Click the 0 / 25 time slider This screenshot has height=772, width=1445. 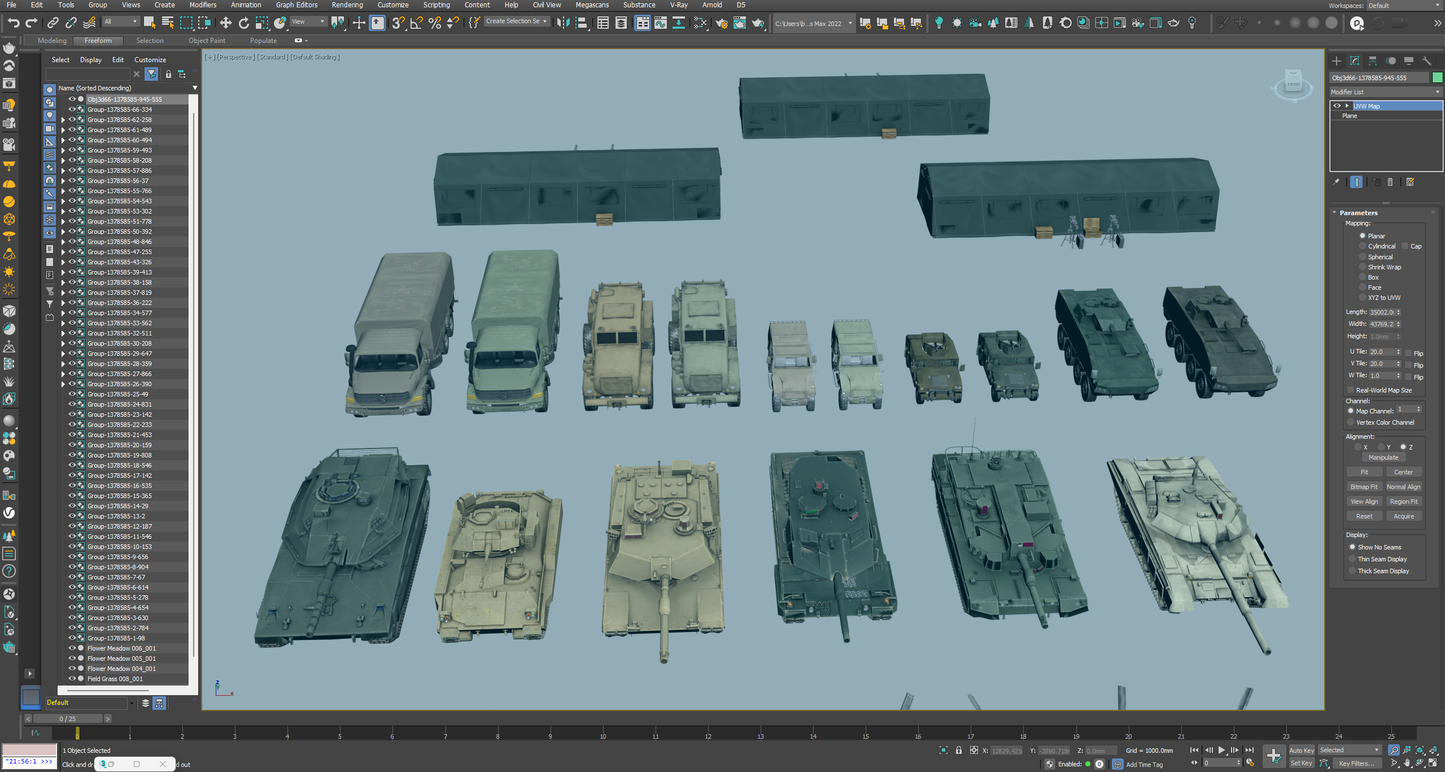pos(68,719)
